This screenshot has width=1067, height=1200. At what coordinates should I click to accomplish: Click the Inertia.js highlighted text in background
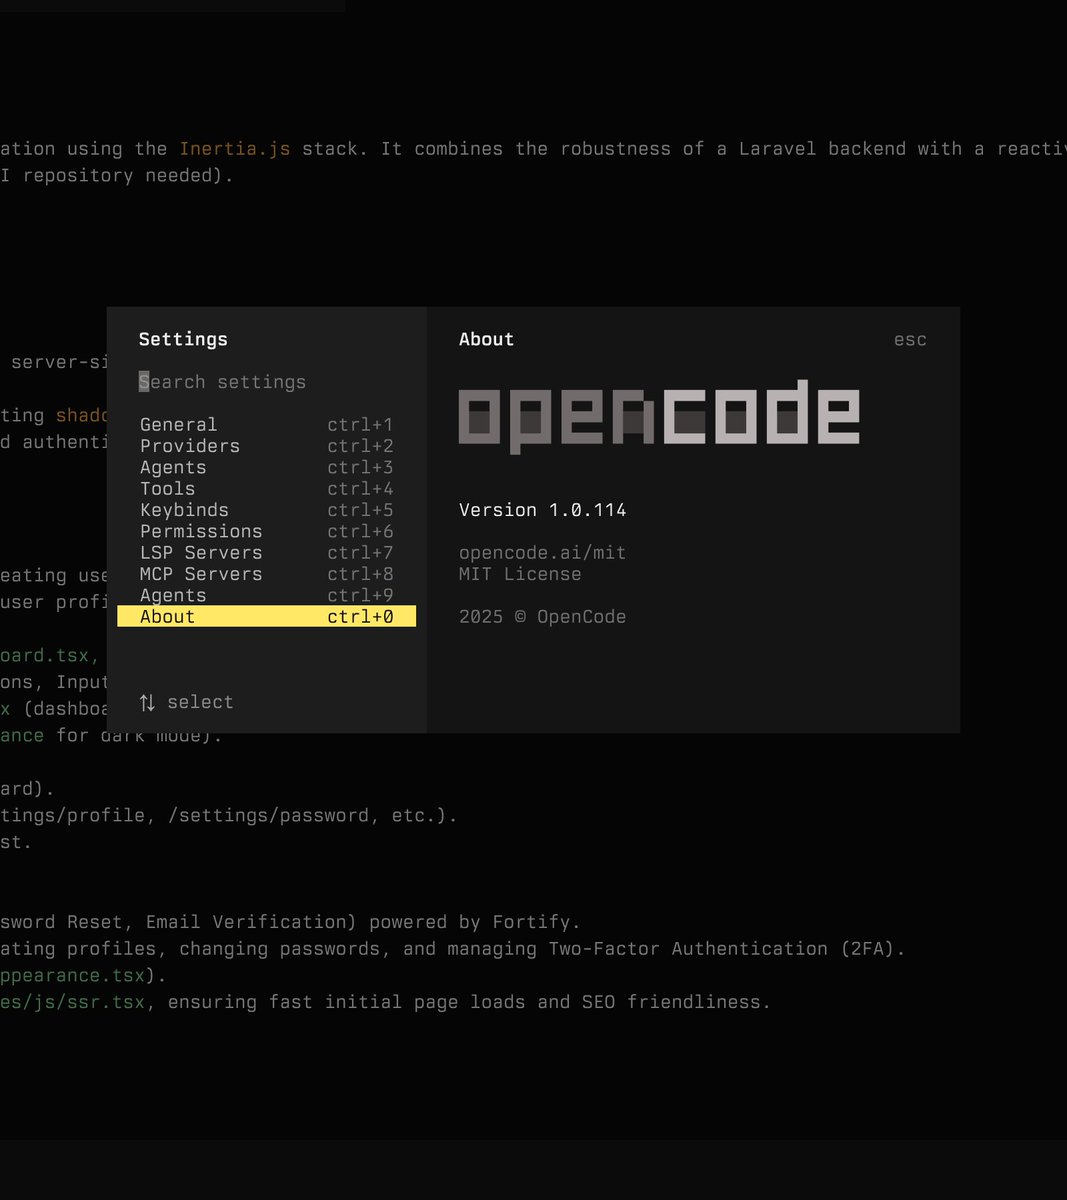pos(235,148)
